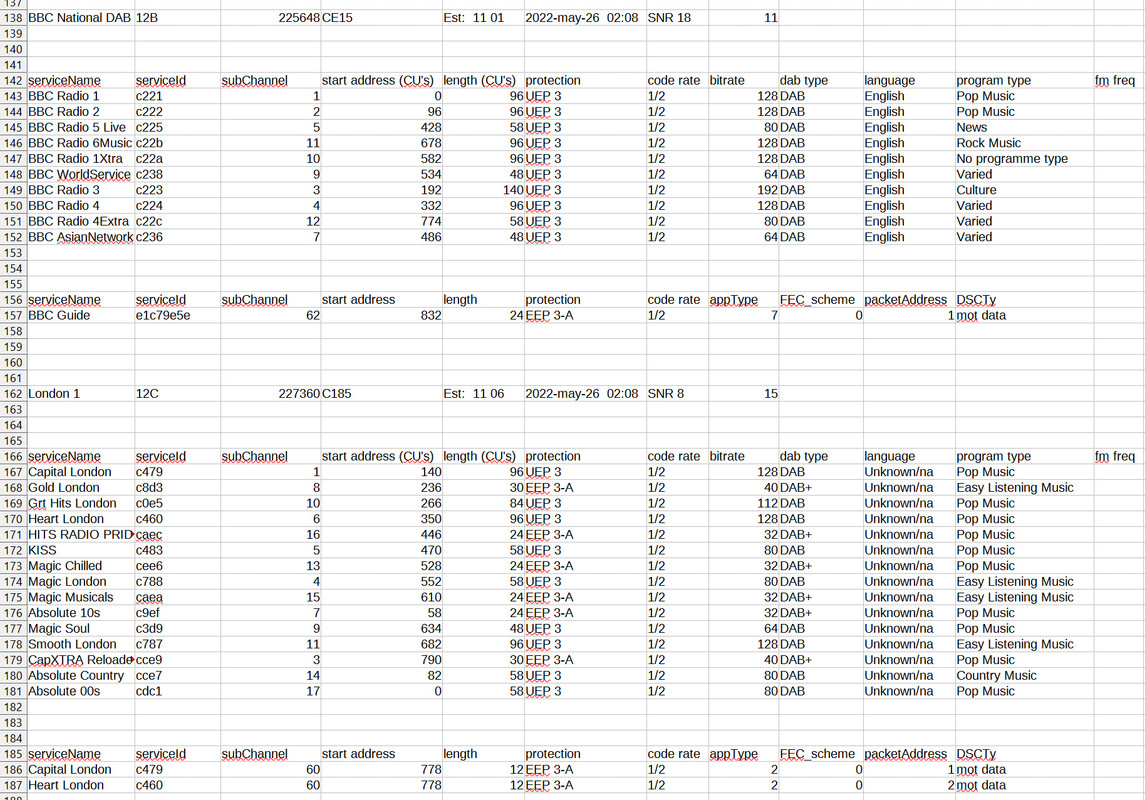1145x800 pixels.
Task: Select bitrate cell '112' for Grt Hits London
Action: pos(743,504)
